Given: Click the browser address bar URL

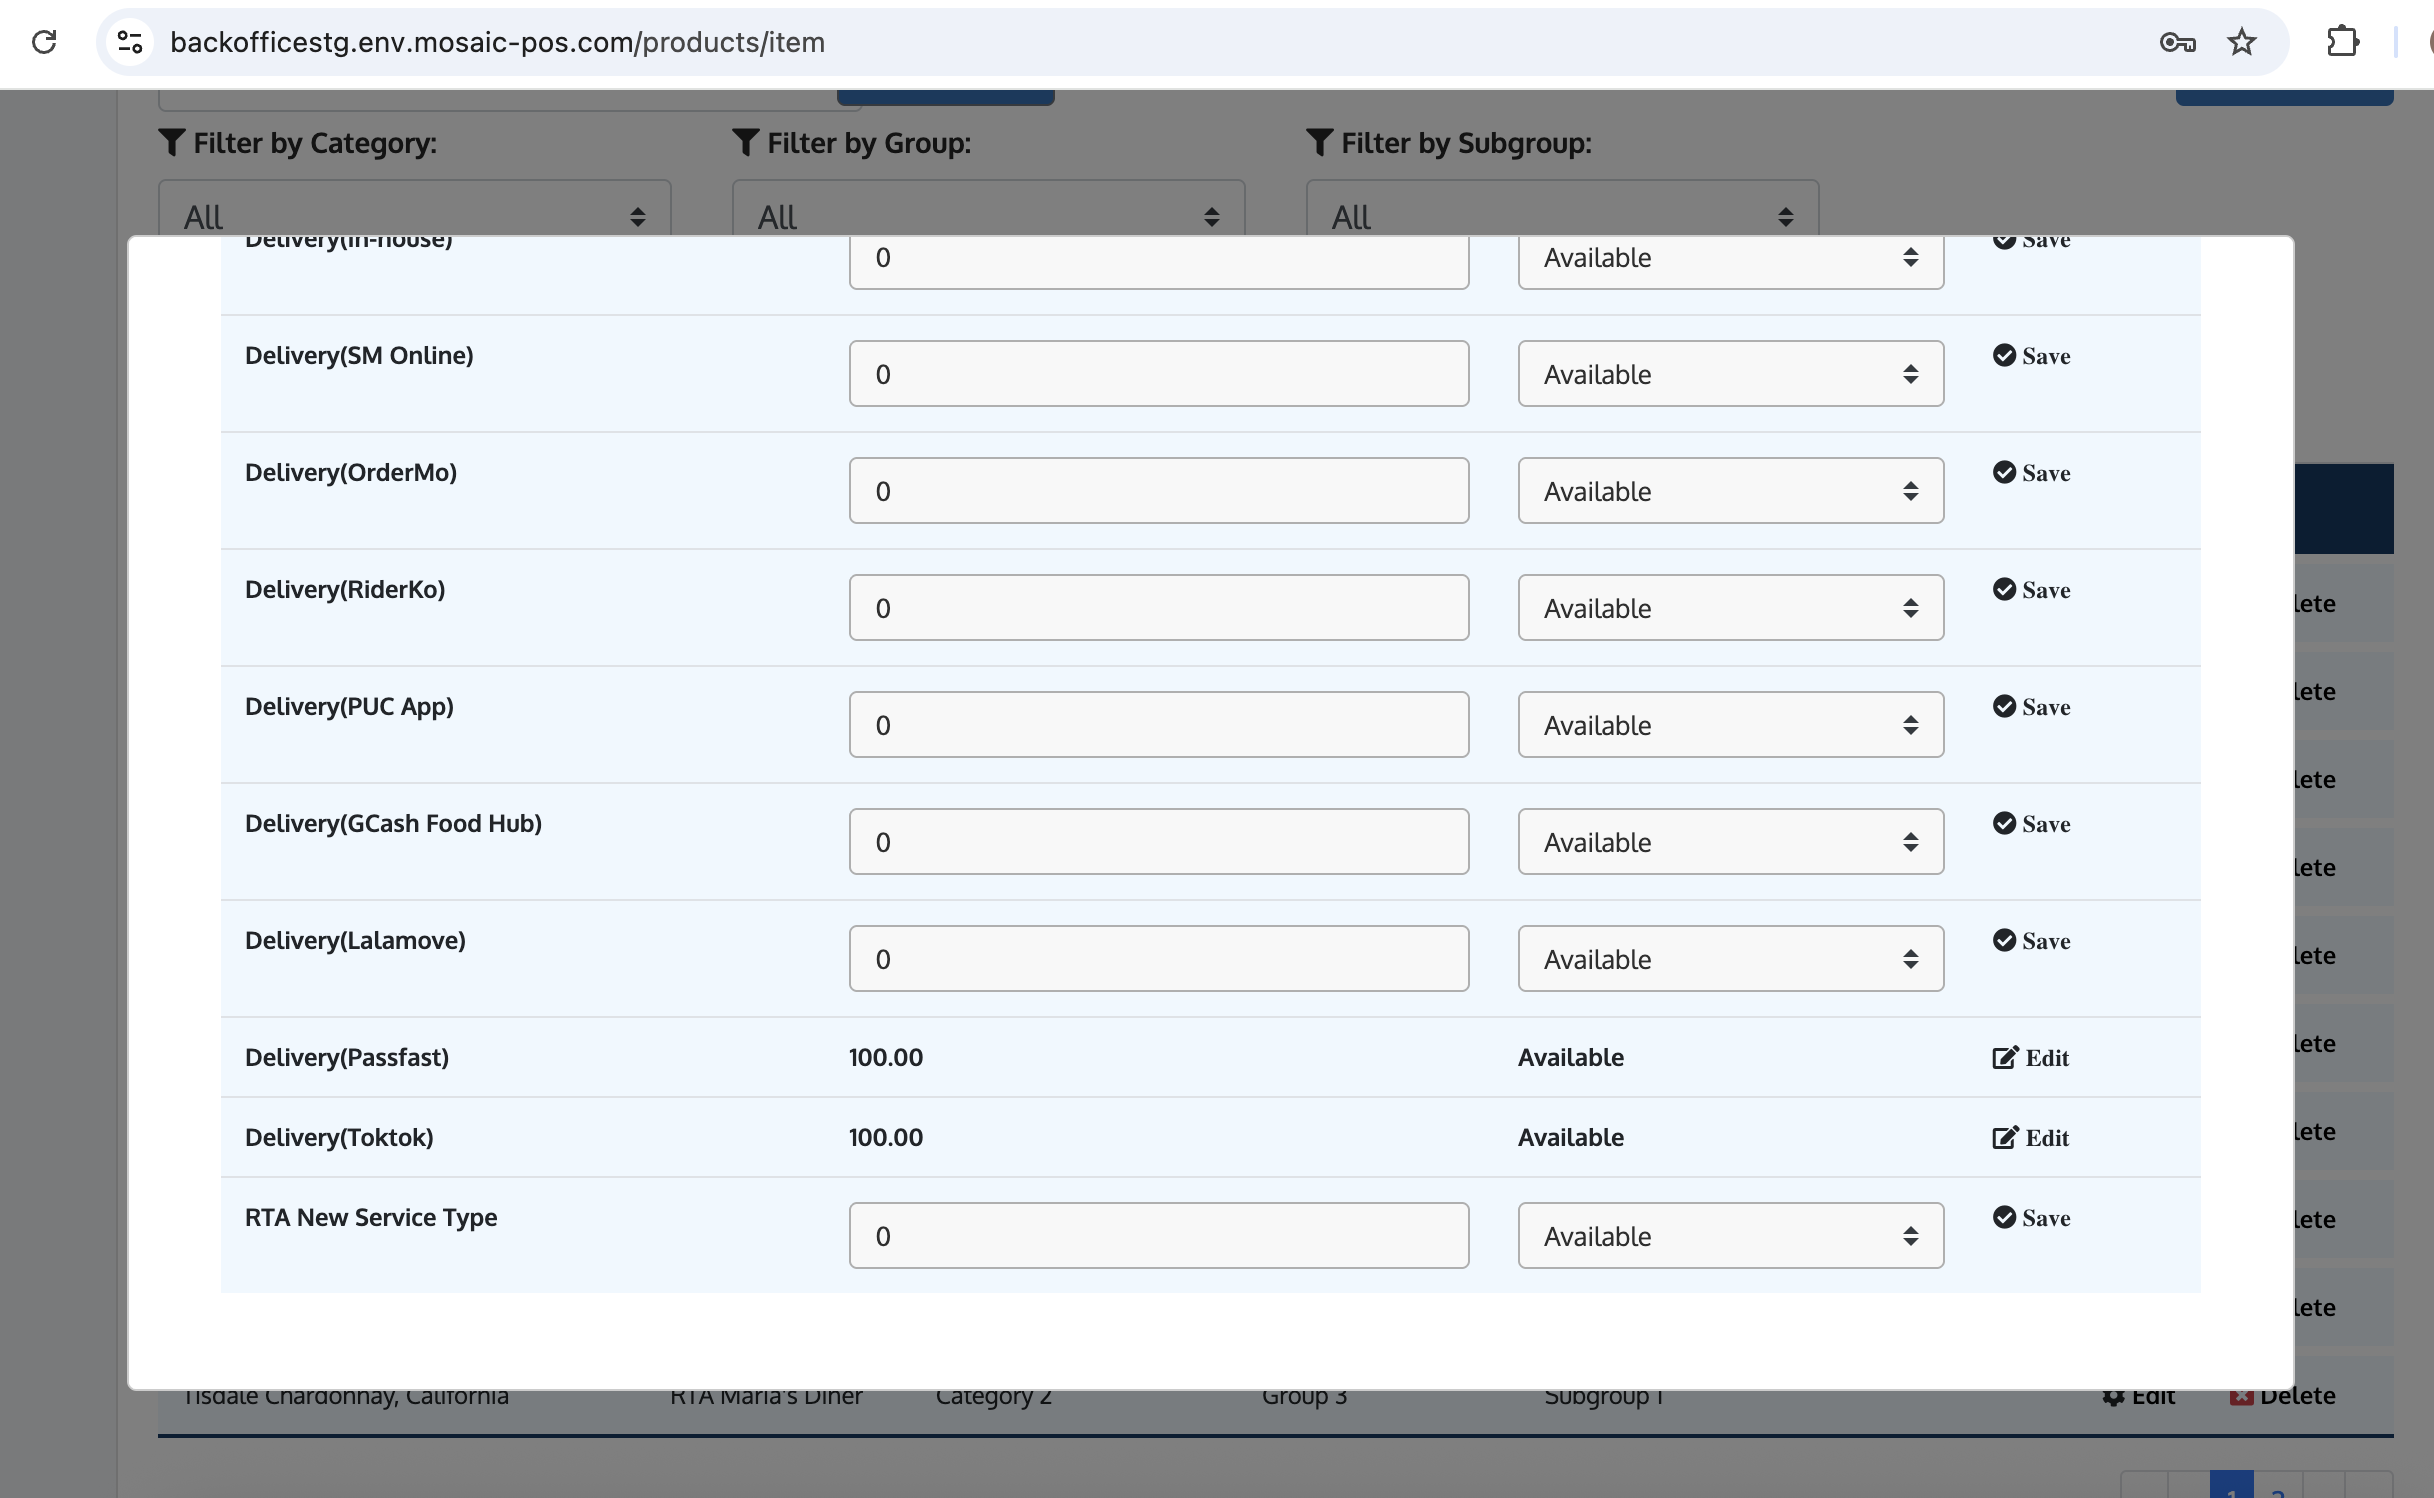Looking at the screenshot, I should click(497, 42).
